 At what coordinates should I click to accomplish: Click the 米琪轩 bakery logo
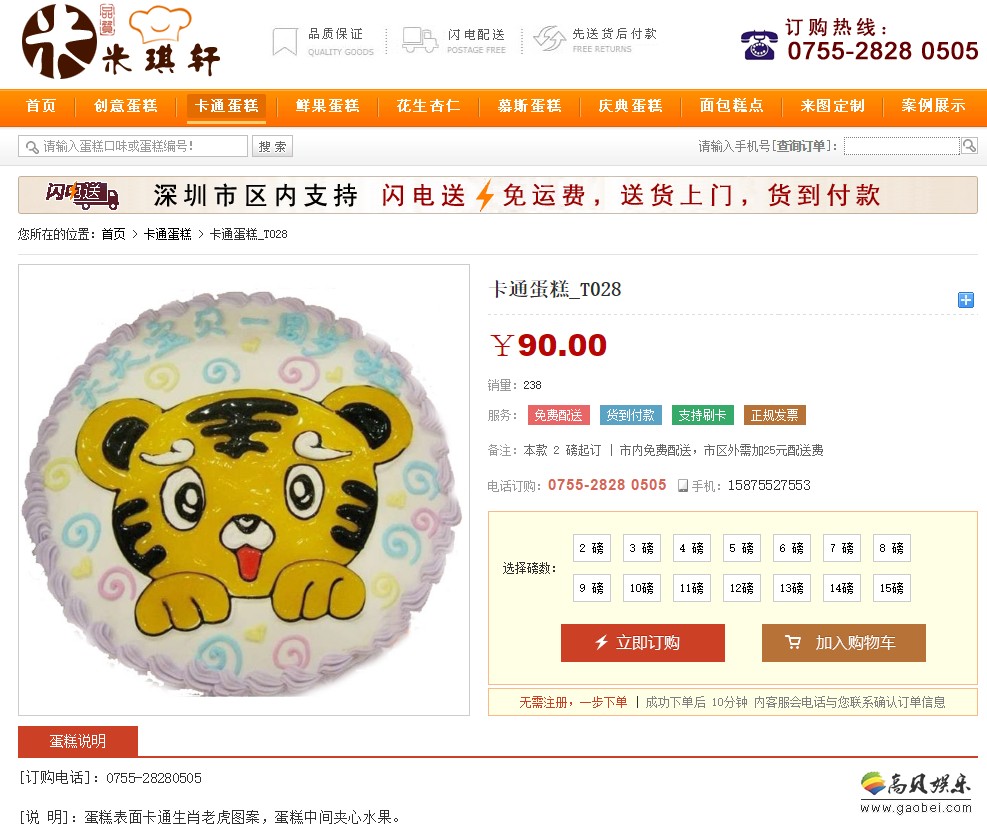point(121,42)
